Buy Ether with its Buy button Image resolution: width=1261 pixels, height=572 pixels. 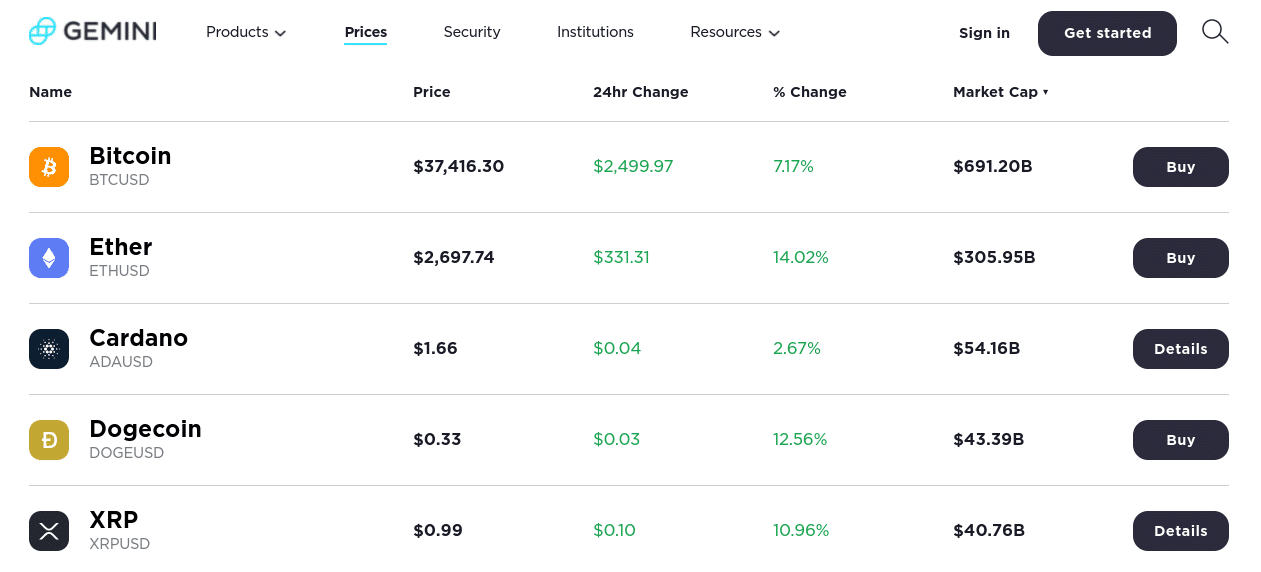click(1180, 258)
